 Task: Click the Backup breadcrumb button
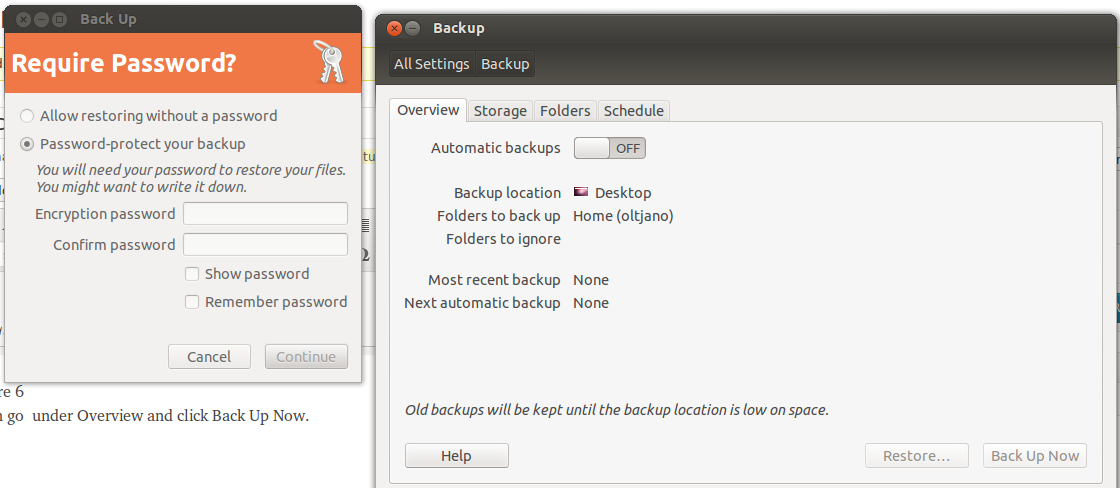505,64
